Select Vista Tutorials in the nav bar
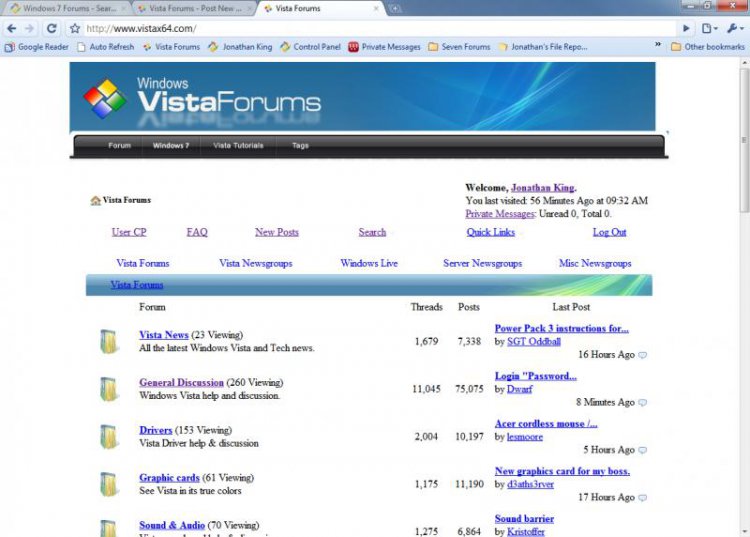 click(x=238, y=145)
